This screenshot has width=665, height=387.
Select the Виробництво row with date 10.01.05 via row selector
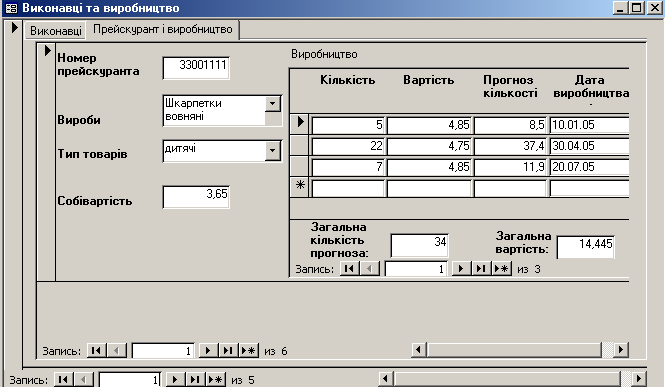click(x=300, y=124)
